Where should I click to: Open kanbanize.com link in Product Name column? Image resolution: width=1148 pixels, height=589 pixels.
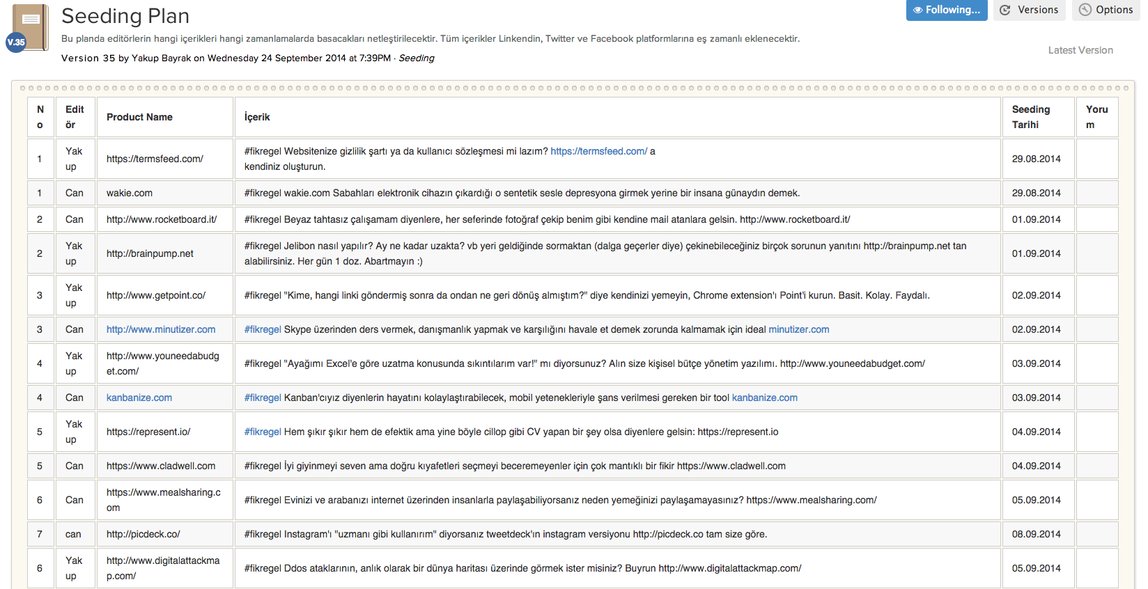139,398
